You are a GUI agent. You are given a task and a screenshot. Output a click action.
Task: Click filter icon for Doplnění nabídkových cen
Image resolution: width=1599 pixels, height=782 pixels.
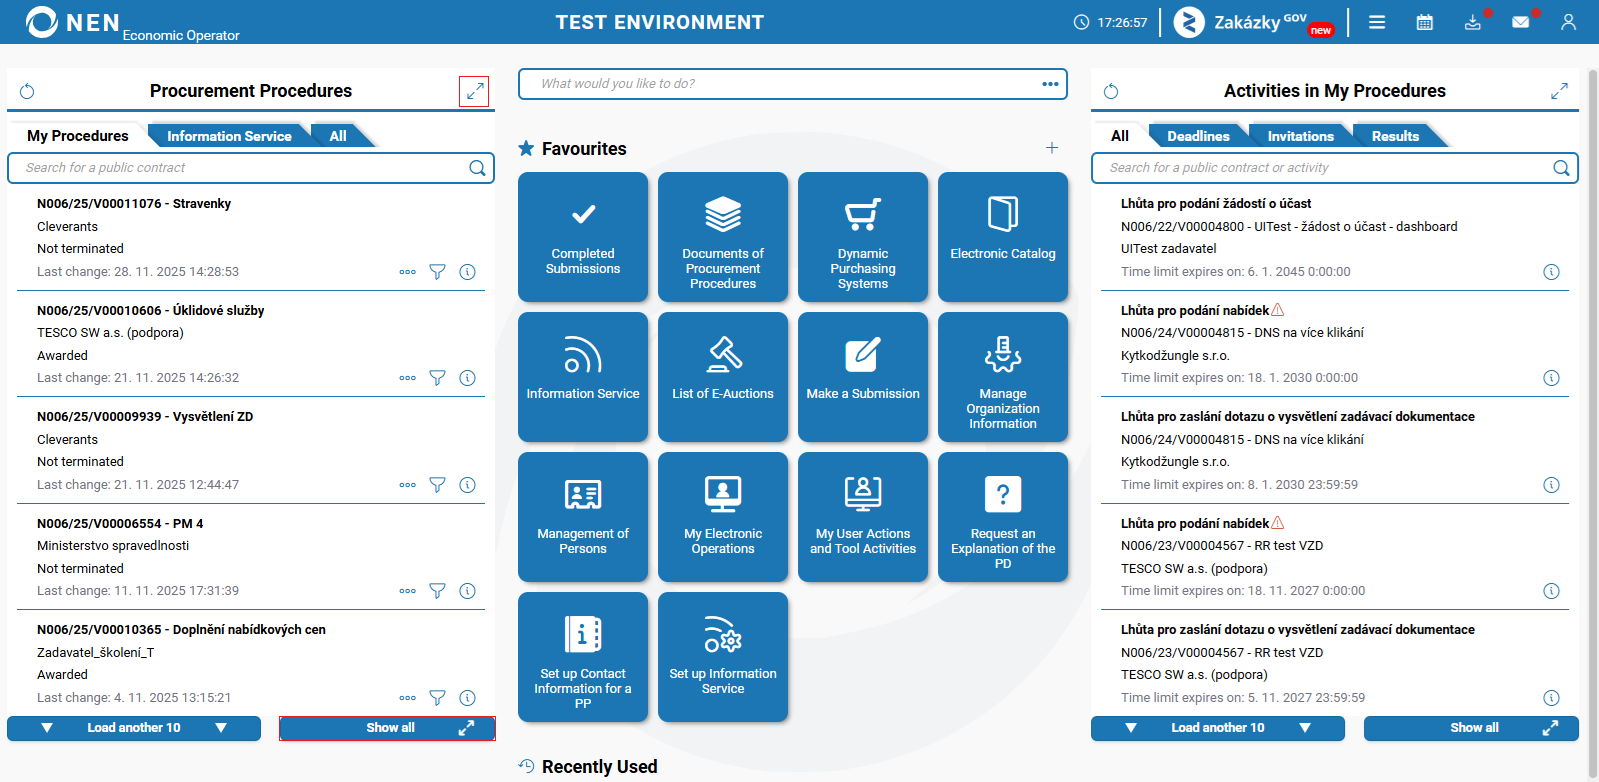437,698
